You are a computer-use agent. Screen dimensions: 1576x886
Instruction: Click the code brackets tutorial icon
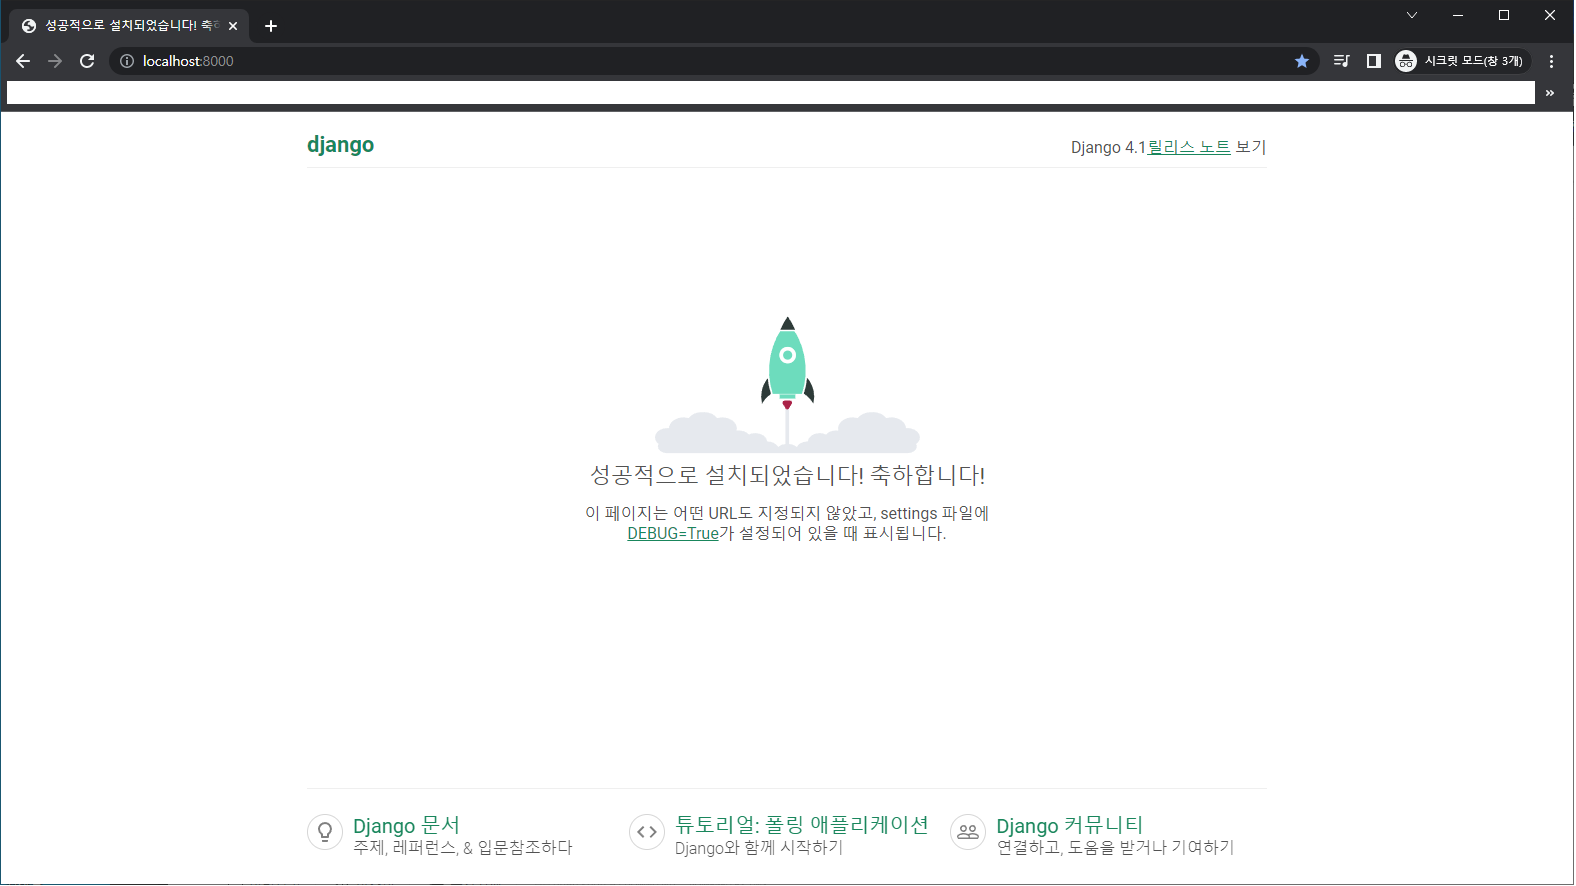(647, 831)
